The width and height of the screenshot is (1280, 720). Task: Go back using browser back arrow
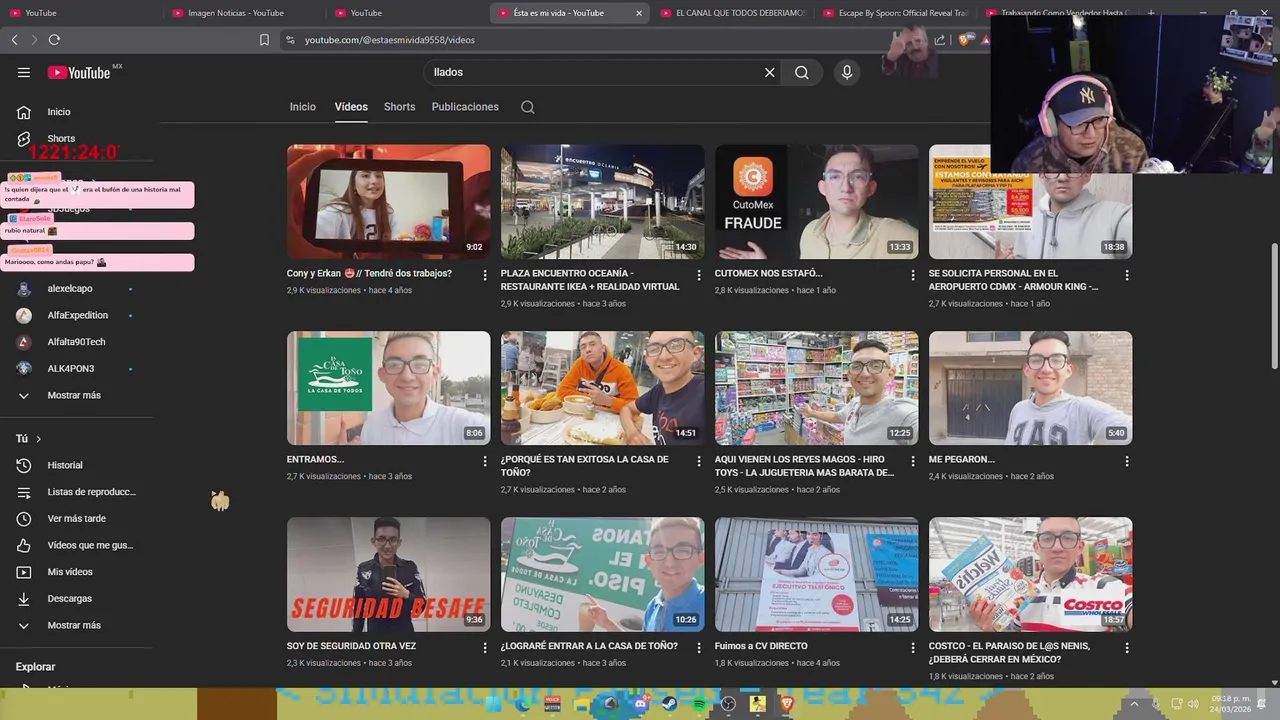tap(14, 40)
